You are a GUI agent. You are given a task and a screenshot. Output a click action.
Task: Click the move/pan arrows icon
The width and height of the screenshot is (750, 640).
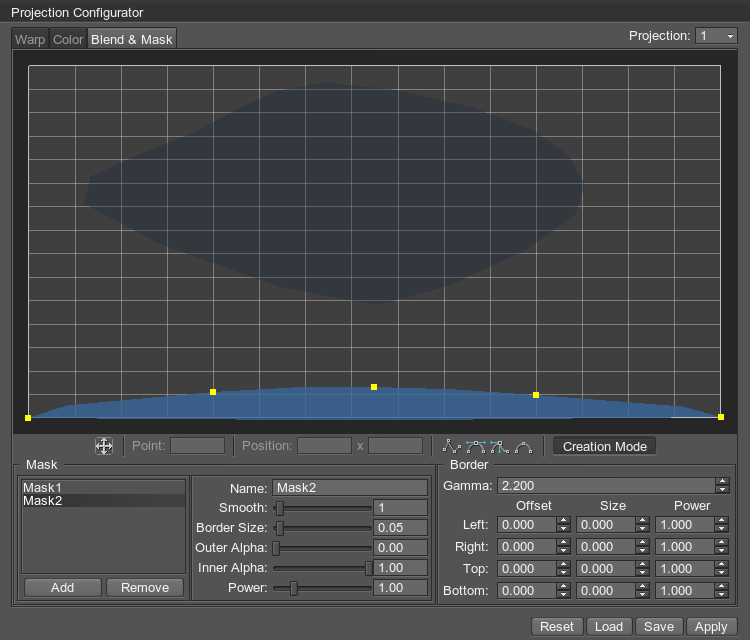coord(104,446)
